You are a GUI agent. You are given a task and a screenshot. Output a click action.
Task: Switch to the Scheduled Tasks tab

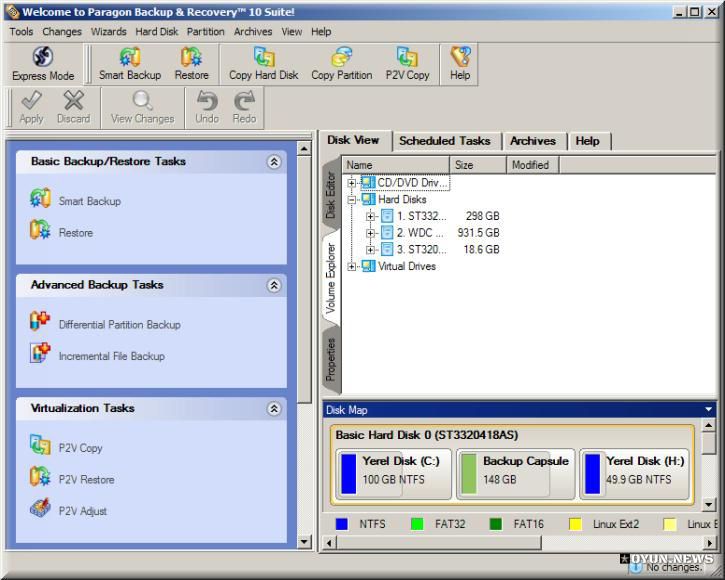tap(445, 141)
